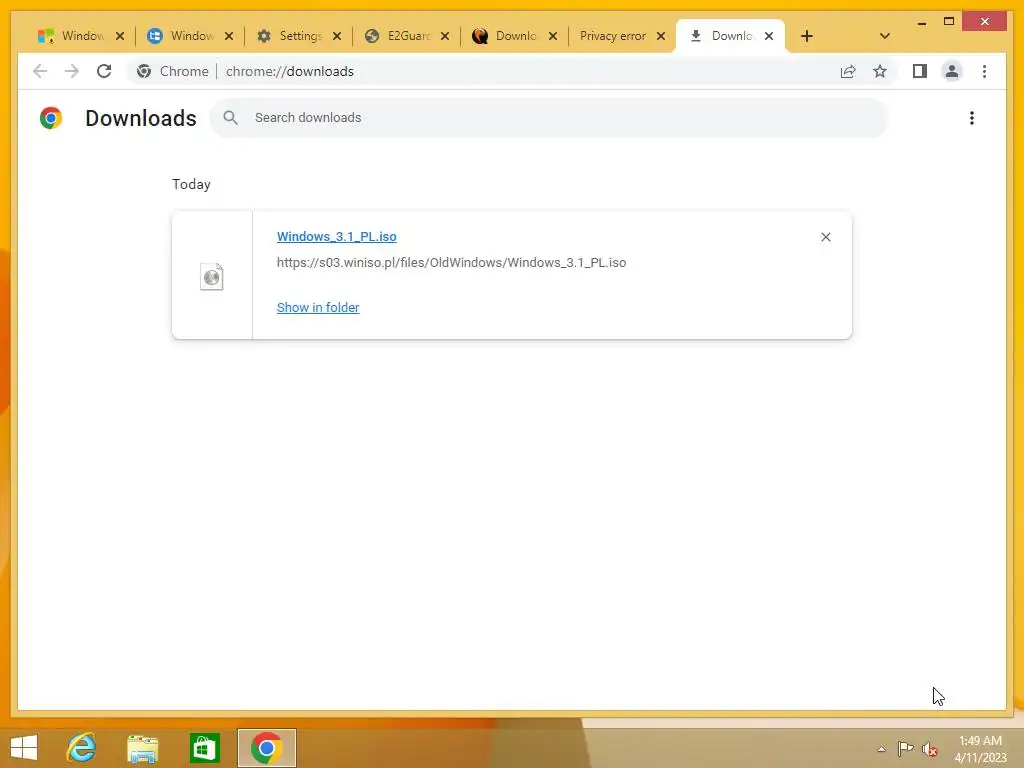This screenshot has width=1024, height=768.
Task: Open File Explorer from the taskbar
Action: tap(142, 748)
